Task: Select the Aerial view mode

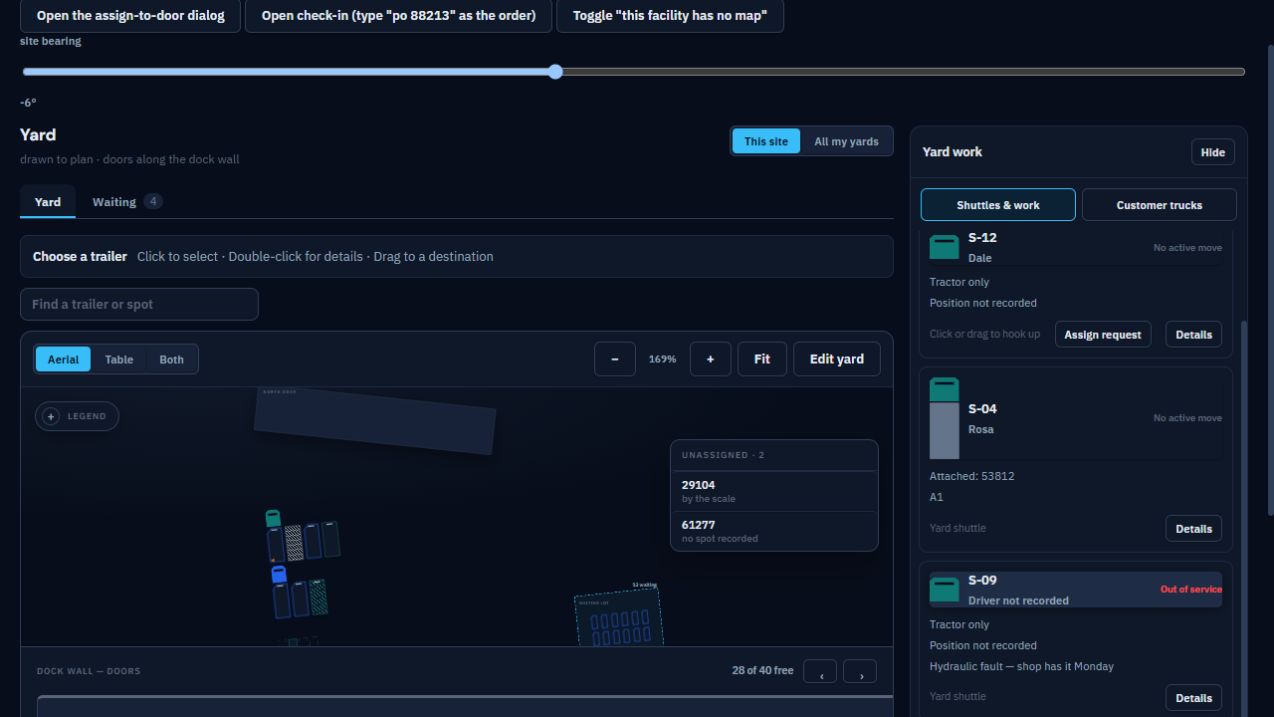Action: click(x=63, y=359)
